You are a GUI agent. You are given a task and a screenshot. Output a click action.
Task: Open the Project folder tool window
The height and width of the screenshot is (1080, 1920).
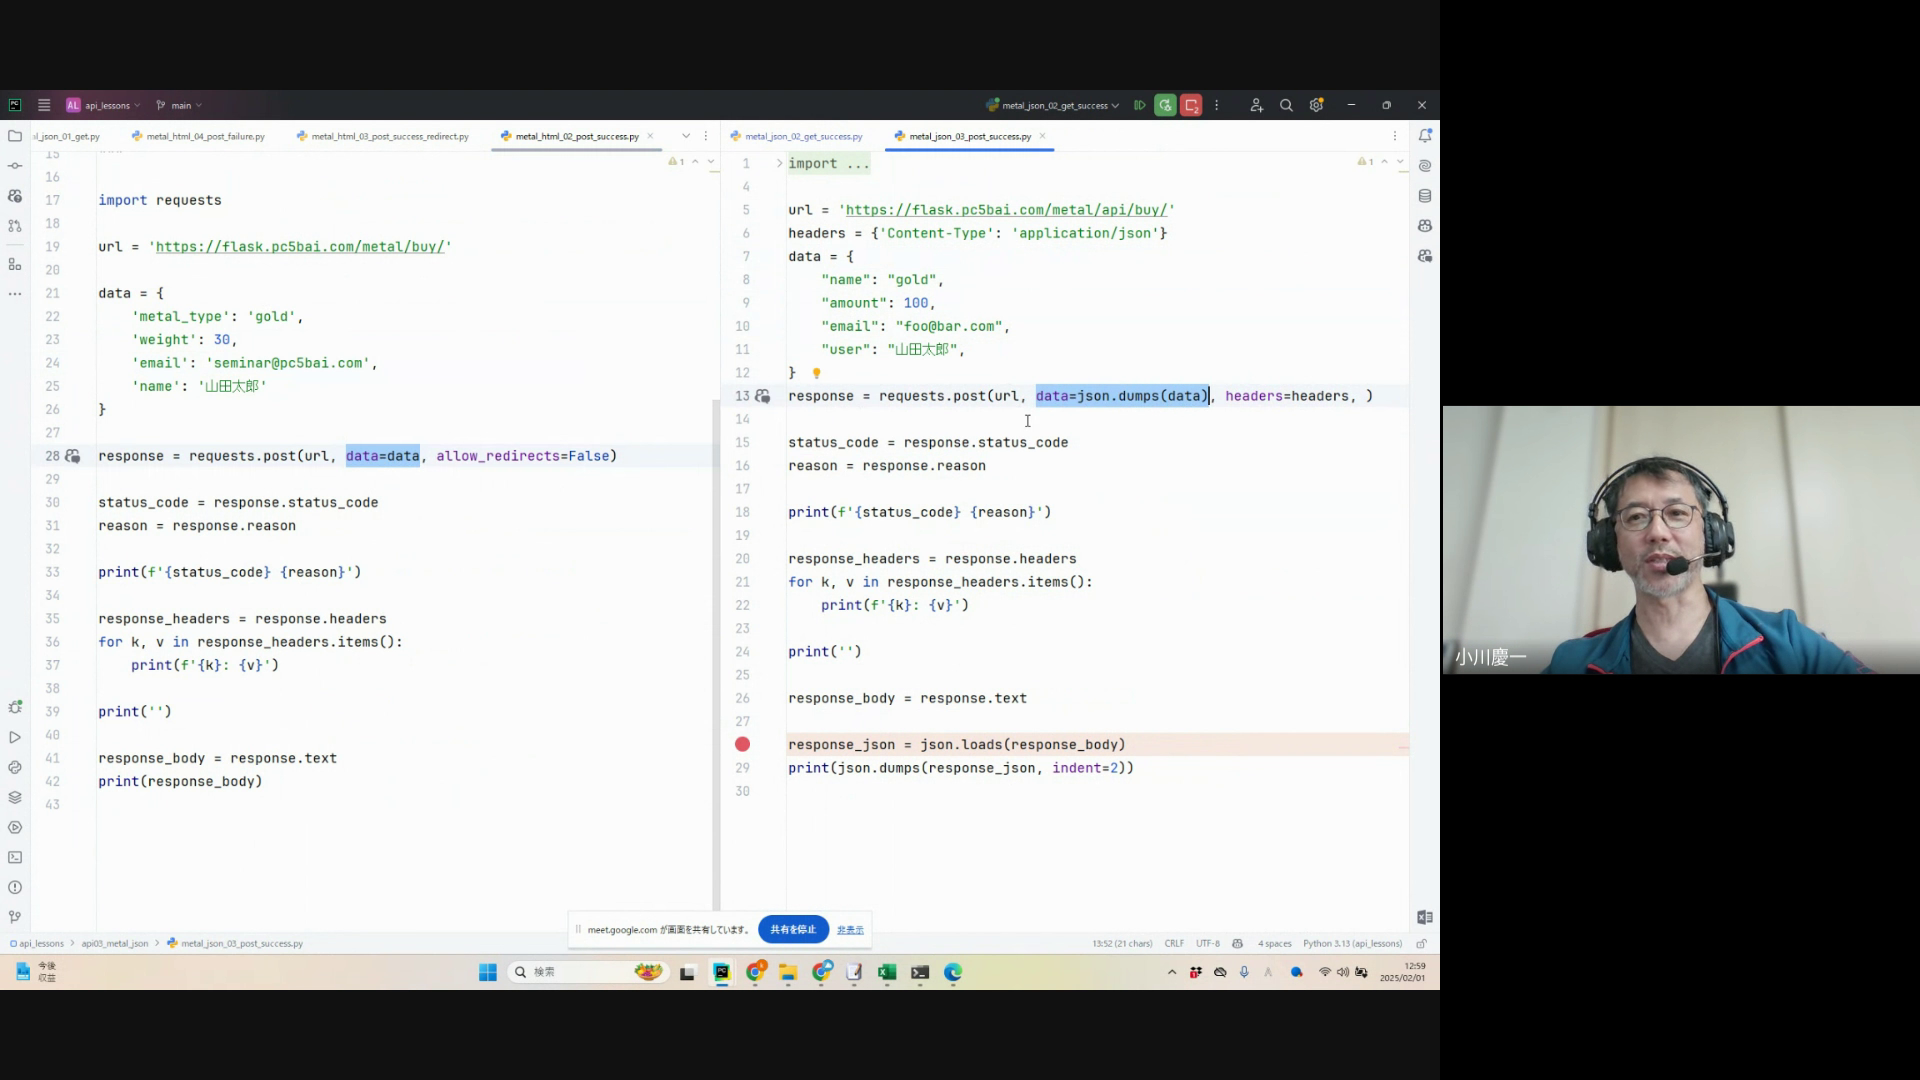15,136
